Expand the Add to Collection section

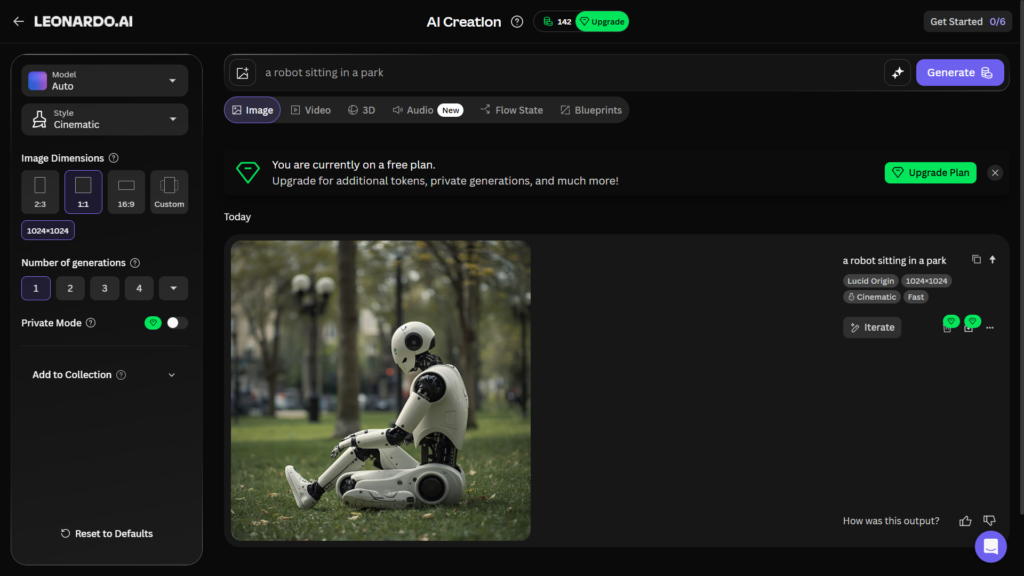point(104,375)
